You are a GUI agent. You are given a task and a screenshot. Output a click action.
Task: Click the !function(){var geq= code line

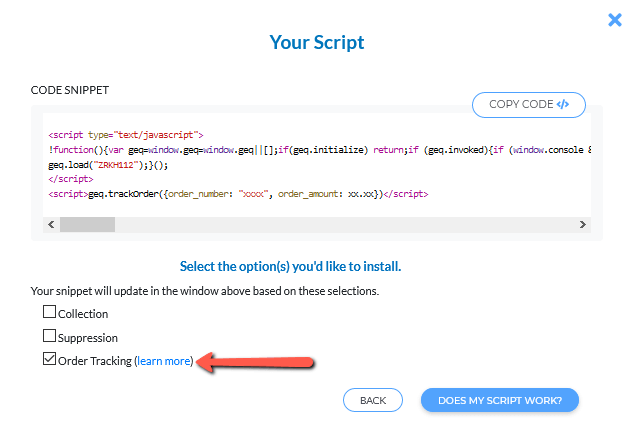(x=320, y=150)
